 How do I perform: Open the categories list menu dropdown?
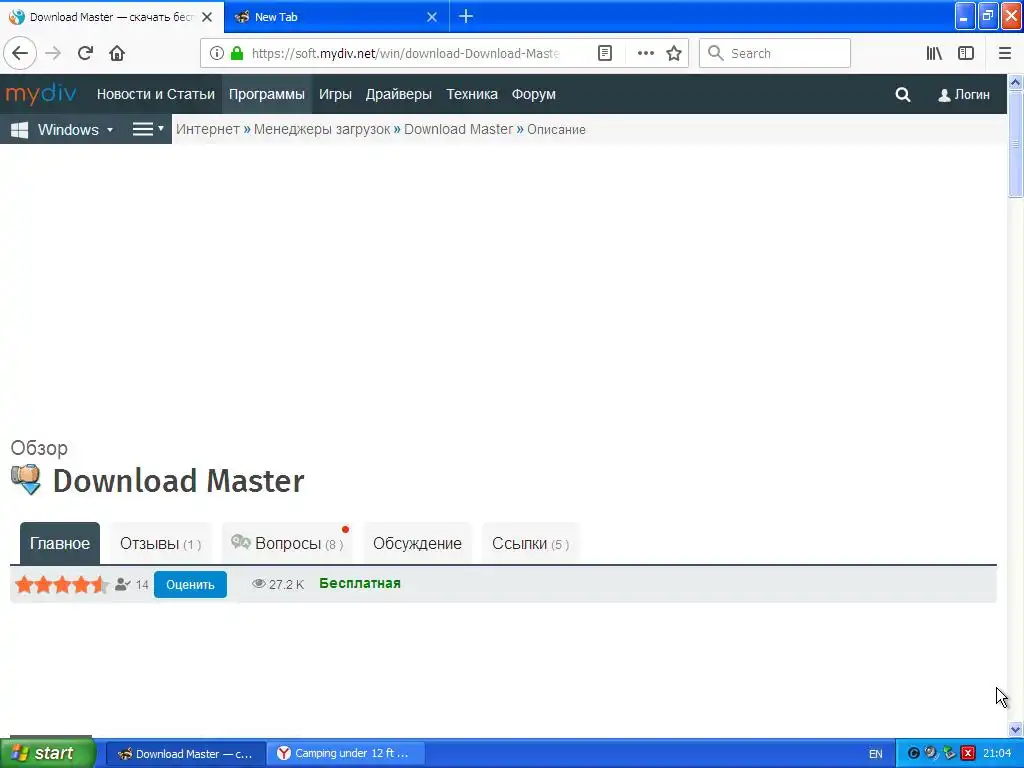pos(148,129)
